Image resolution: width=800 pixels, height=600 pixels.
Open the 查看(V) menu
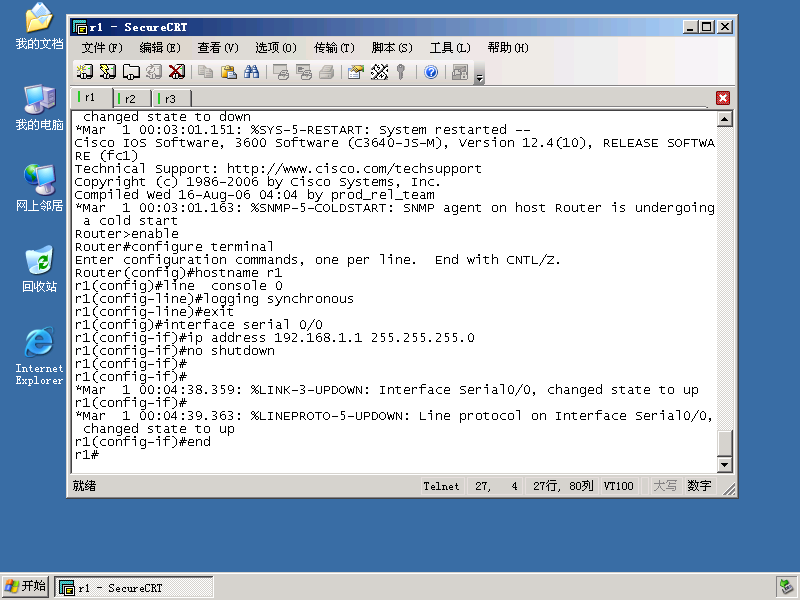(x=218, y=48)
